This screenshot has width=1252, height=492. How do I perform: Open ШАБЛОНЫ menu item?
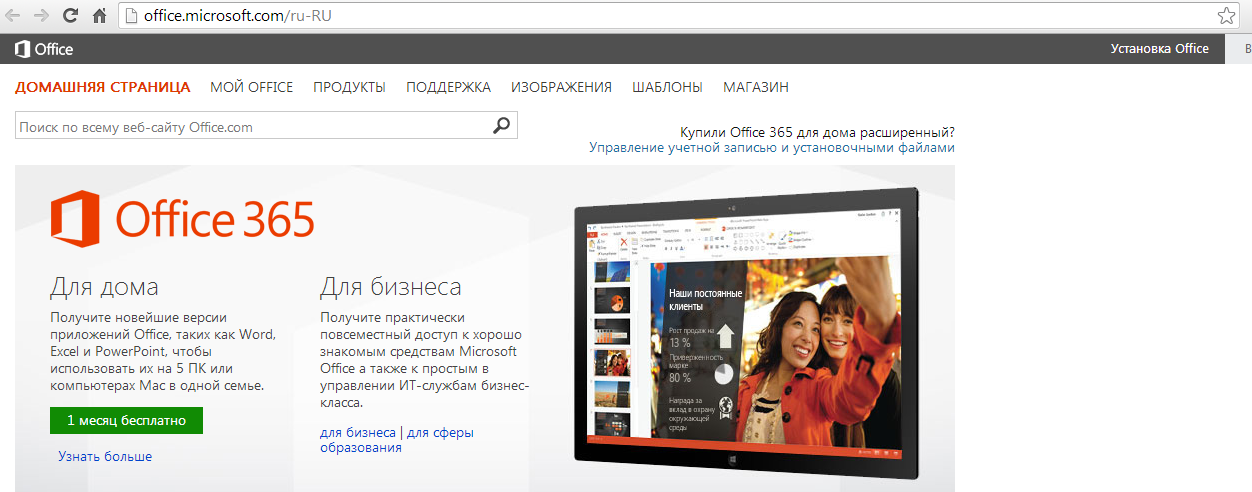tap(667, 87)
